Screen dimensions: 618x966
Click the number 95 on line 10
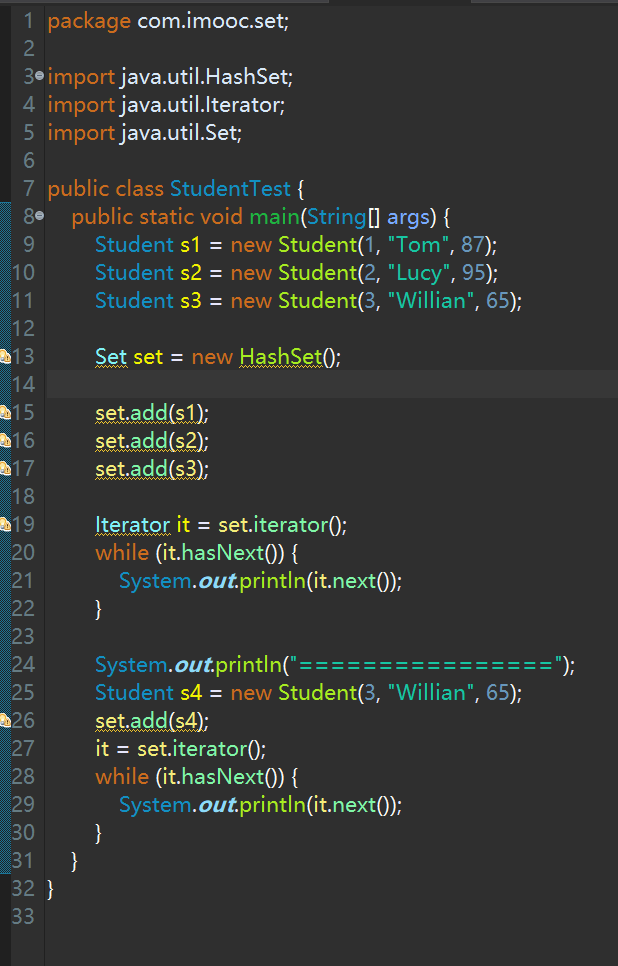(473, 274)
